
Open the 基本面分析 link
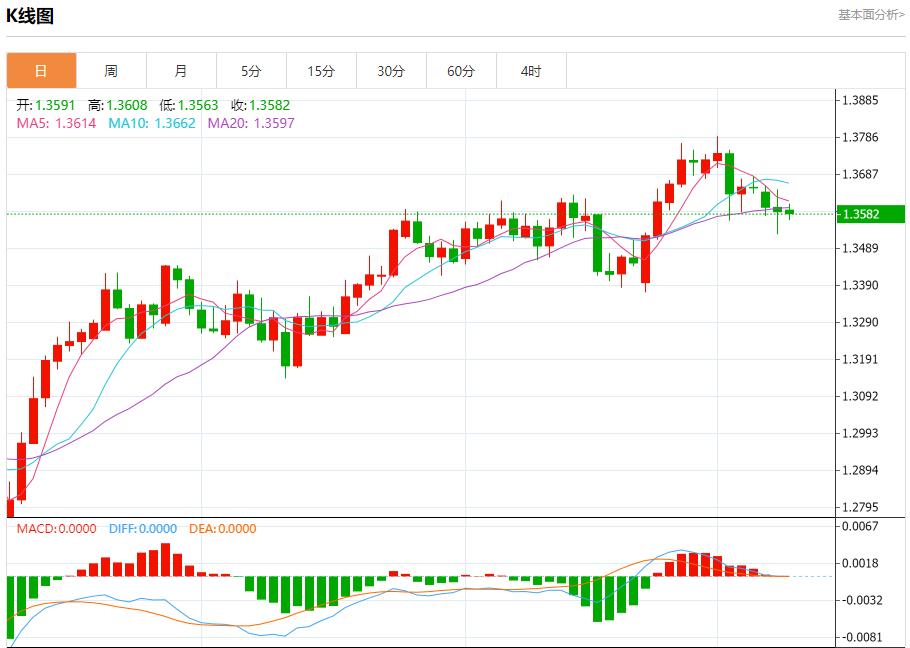pyautogui.click(x=870, y=15)
